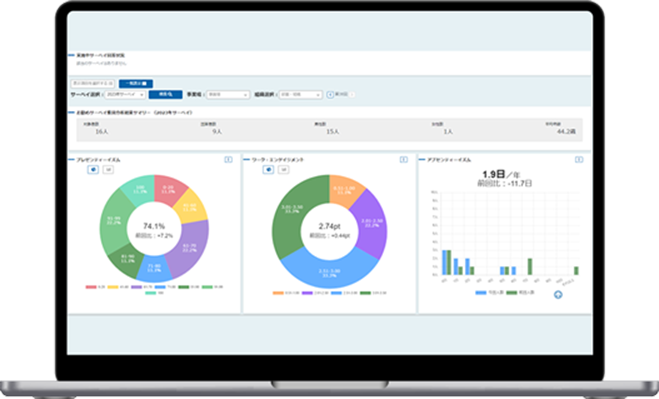Image resolution: width=659 pixels, height=399 pixels.
Task: Toggle the green legend entry under Work Engagement chart
Action: pyautogui.click(x=373, y=293)
